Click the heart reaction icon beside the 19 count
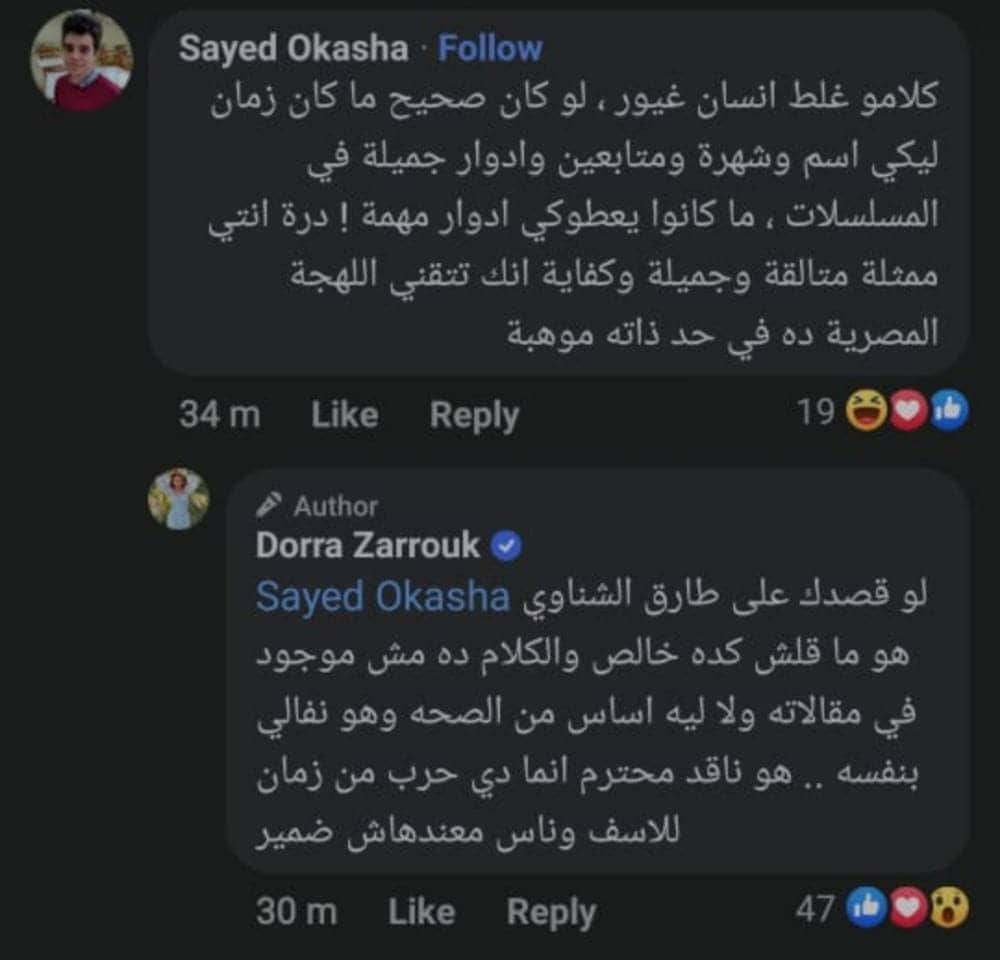Screen dimensions: 1000x960 point(908,413)
